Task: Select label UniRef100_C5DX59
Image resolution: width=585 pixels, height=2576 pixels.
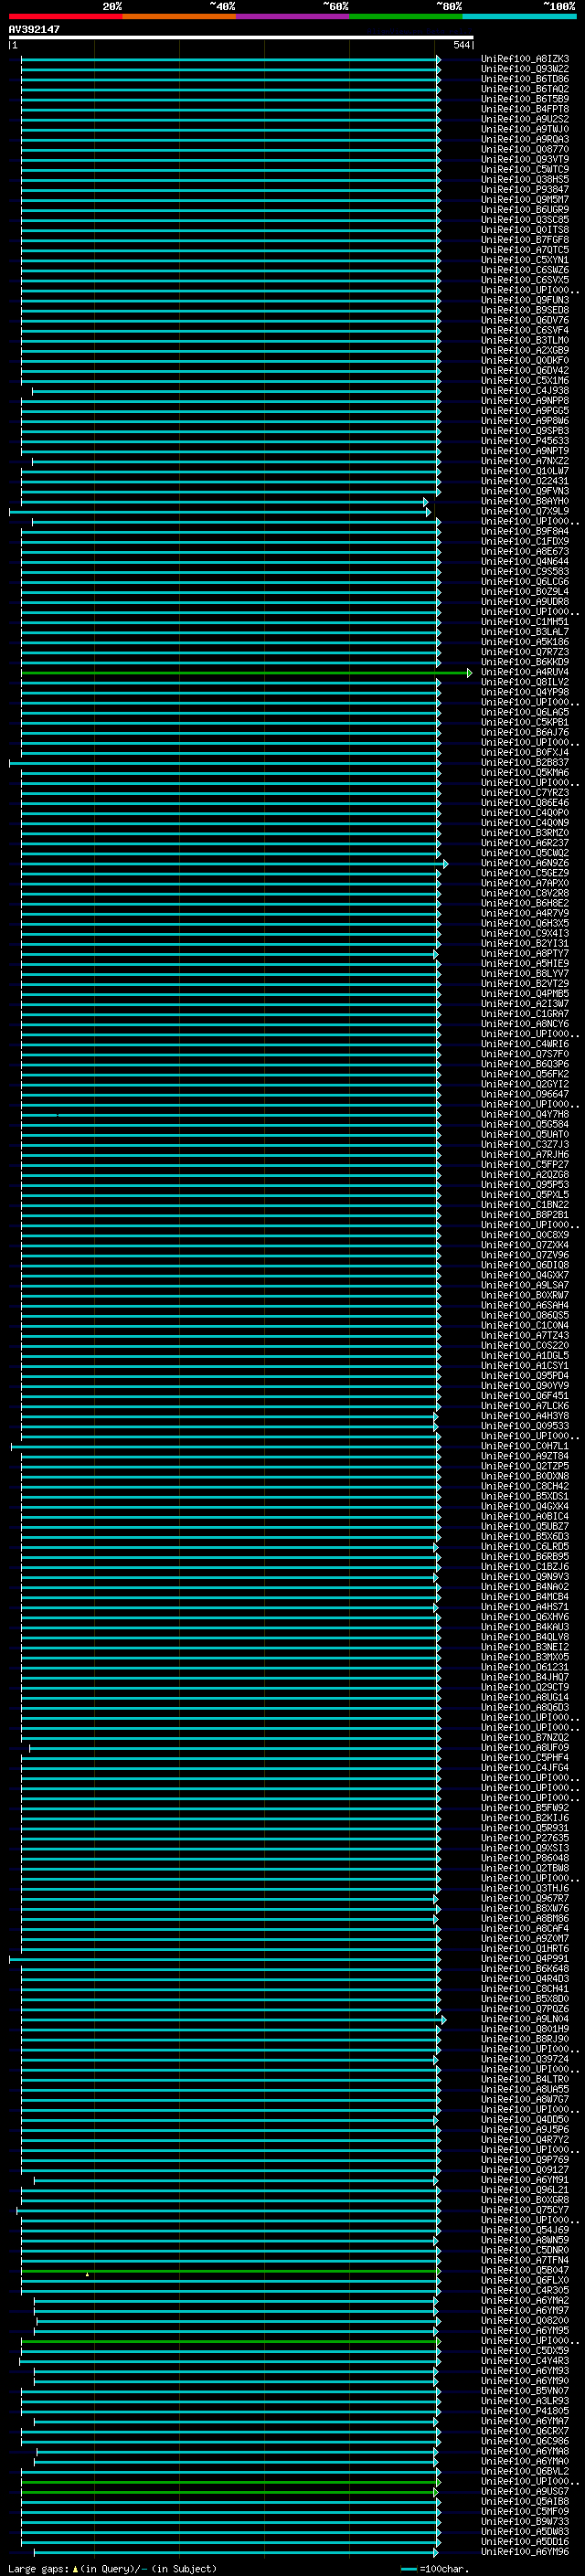Action: click(x=525, y=2351)
